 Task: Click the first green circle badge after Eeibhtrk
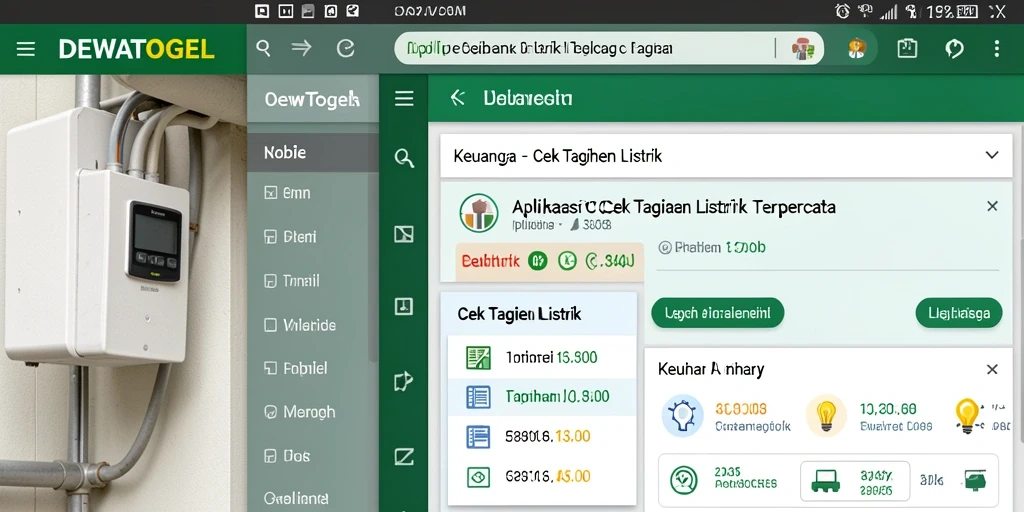[537, 262]
